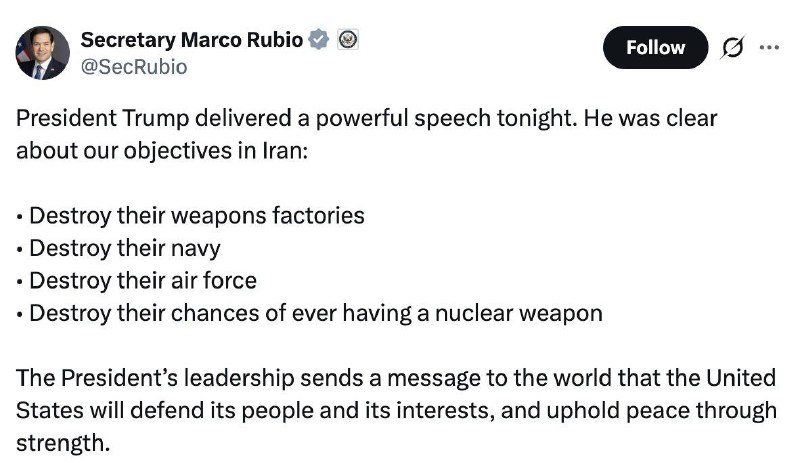Image resolution: width=800 pixels, height=463 pixels.
Task: Click the Secretary Marco Rubio display name
Action: pyautogui.click(x=192, y=40)
